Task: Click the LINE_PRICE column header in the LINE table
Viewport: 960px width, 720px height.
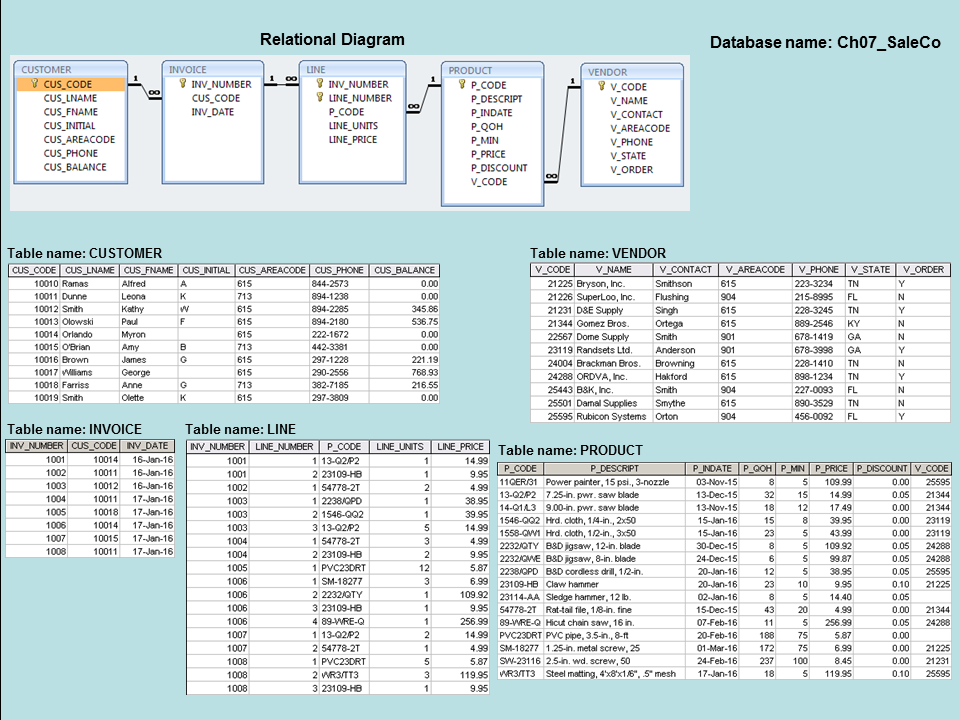Action: pos(461,446)
